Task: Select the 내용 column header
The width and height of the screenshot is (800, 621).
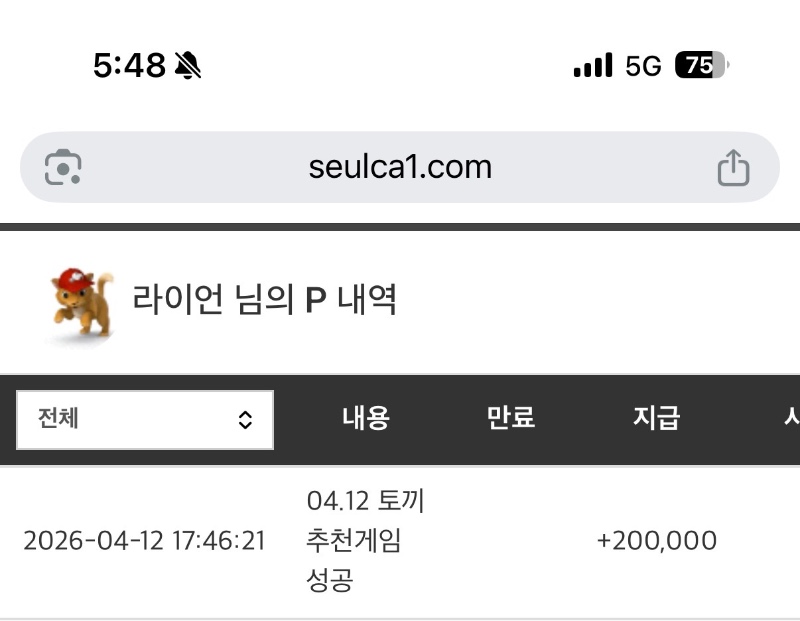Action: coord(365,418)
